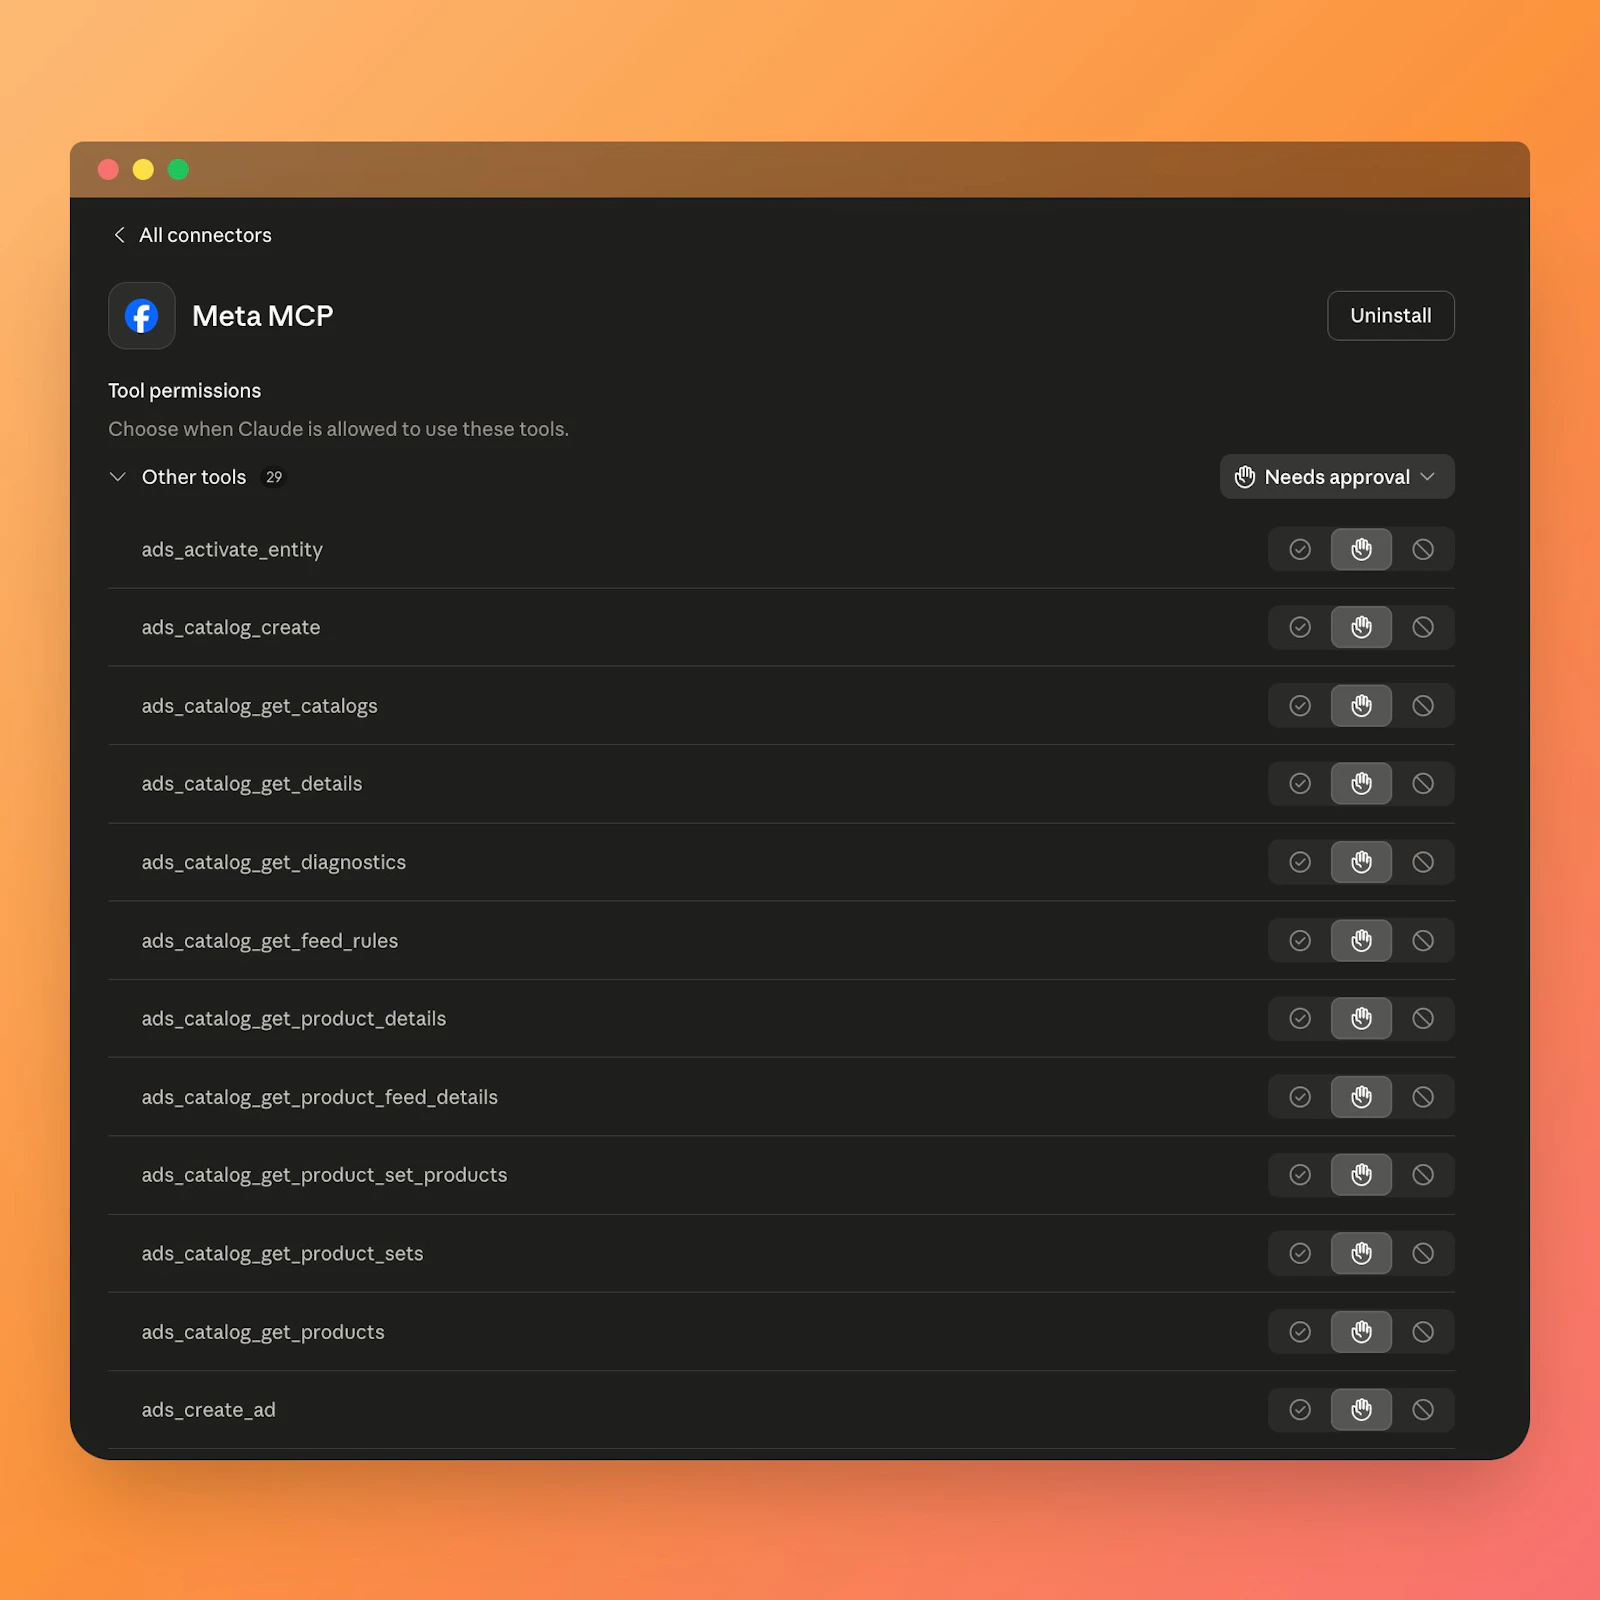Open the Needs approval dropdown

[1337, 477]
